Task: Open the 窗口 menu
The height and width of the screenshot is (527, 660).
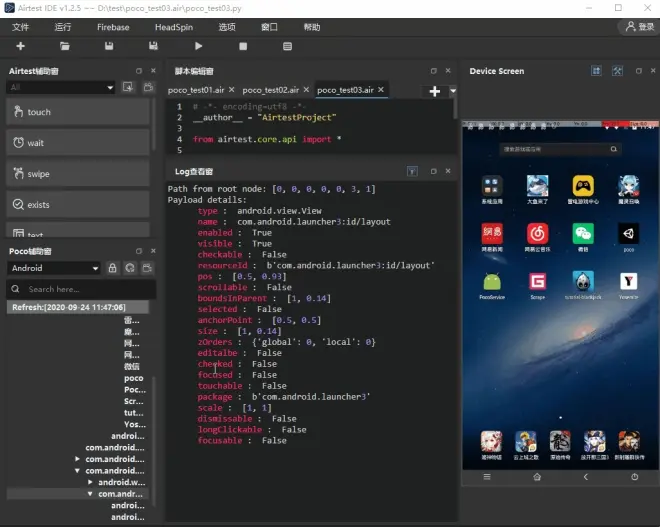Action: (x=269, y=27)
